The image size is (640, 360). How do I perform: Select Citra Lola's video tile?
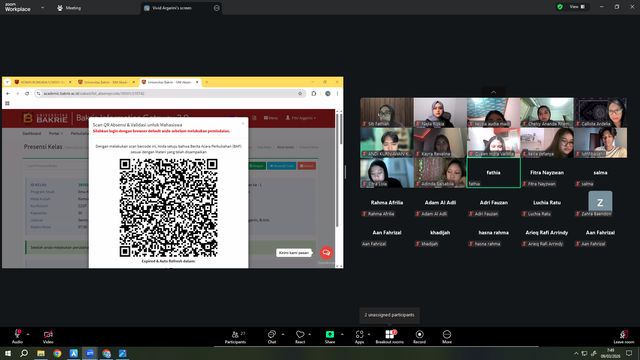(x=387, y=173)
